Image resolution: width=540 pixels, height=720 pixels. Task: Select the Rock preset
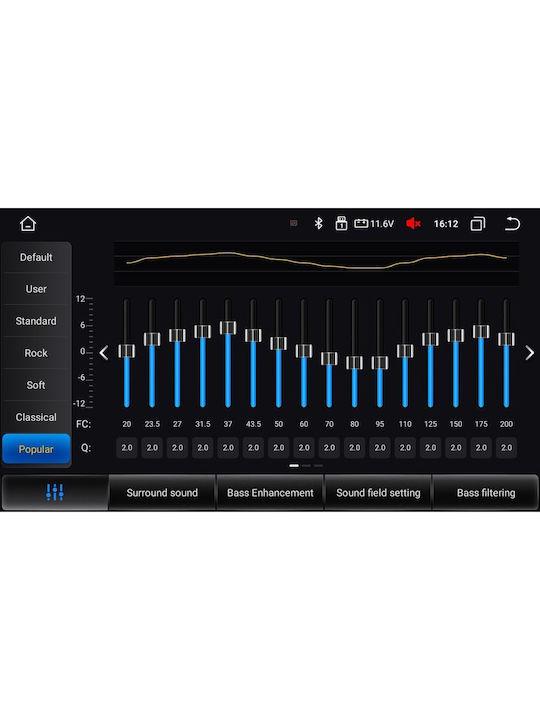[36, 353]
